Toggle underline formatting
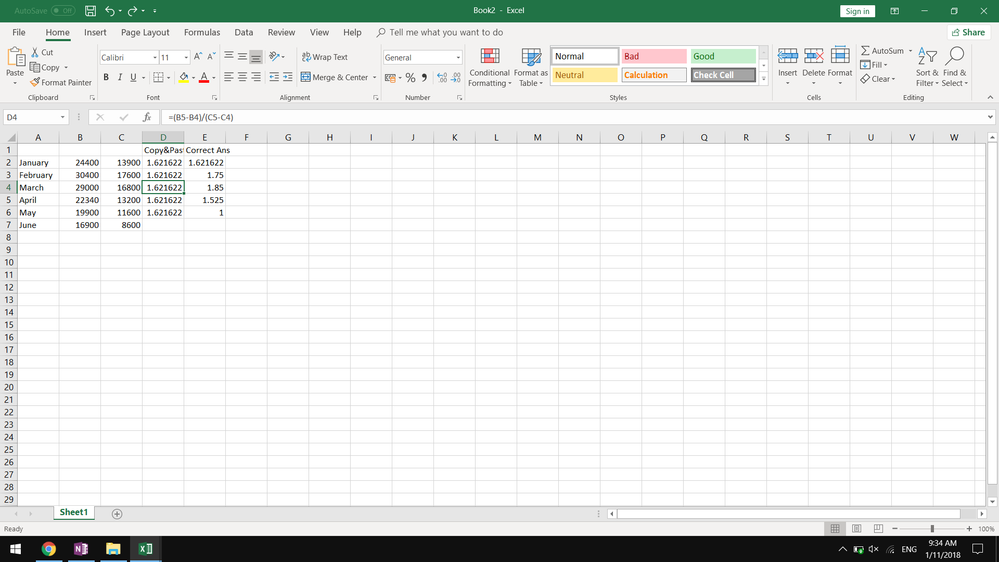Screen dimensions: 999x562 tap(133, 77)
